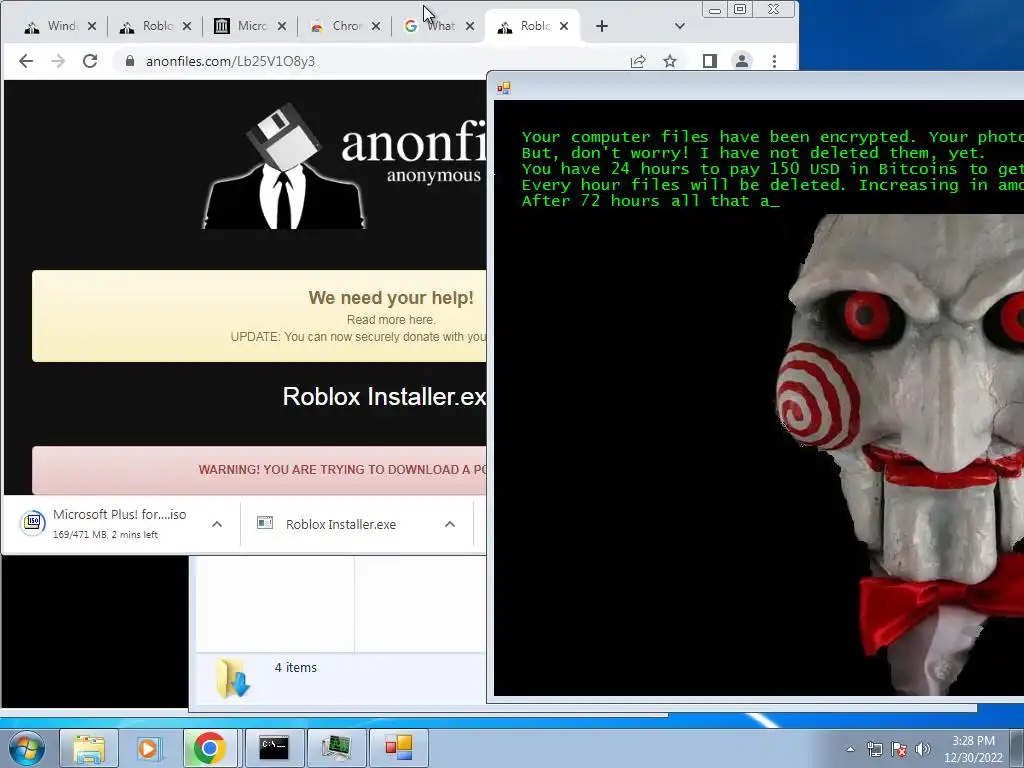
Task: Click the ransomware app taskbar icon
Action: 398,748
